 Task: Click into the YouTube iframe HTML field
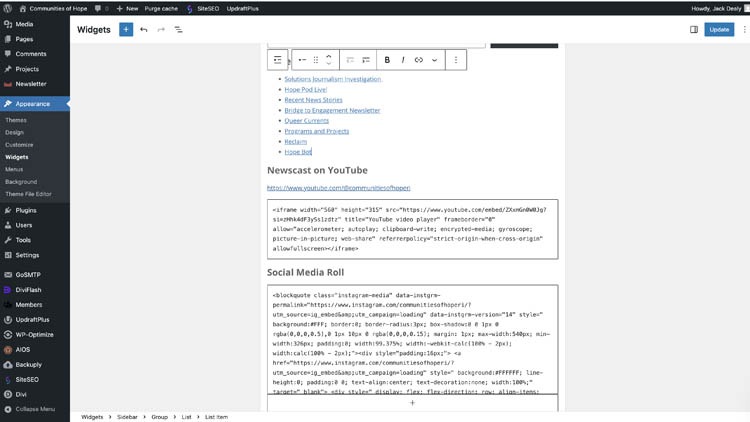click(412, 229)
